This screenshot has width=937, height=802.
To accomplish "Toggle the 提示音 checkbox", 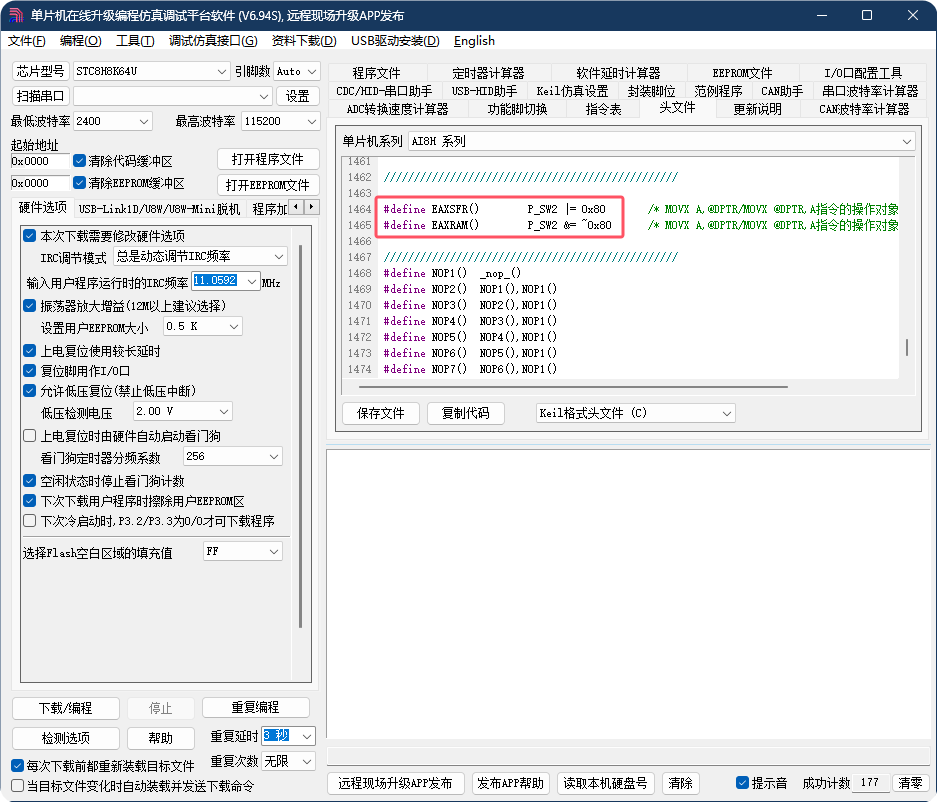I will pos(742,782).
